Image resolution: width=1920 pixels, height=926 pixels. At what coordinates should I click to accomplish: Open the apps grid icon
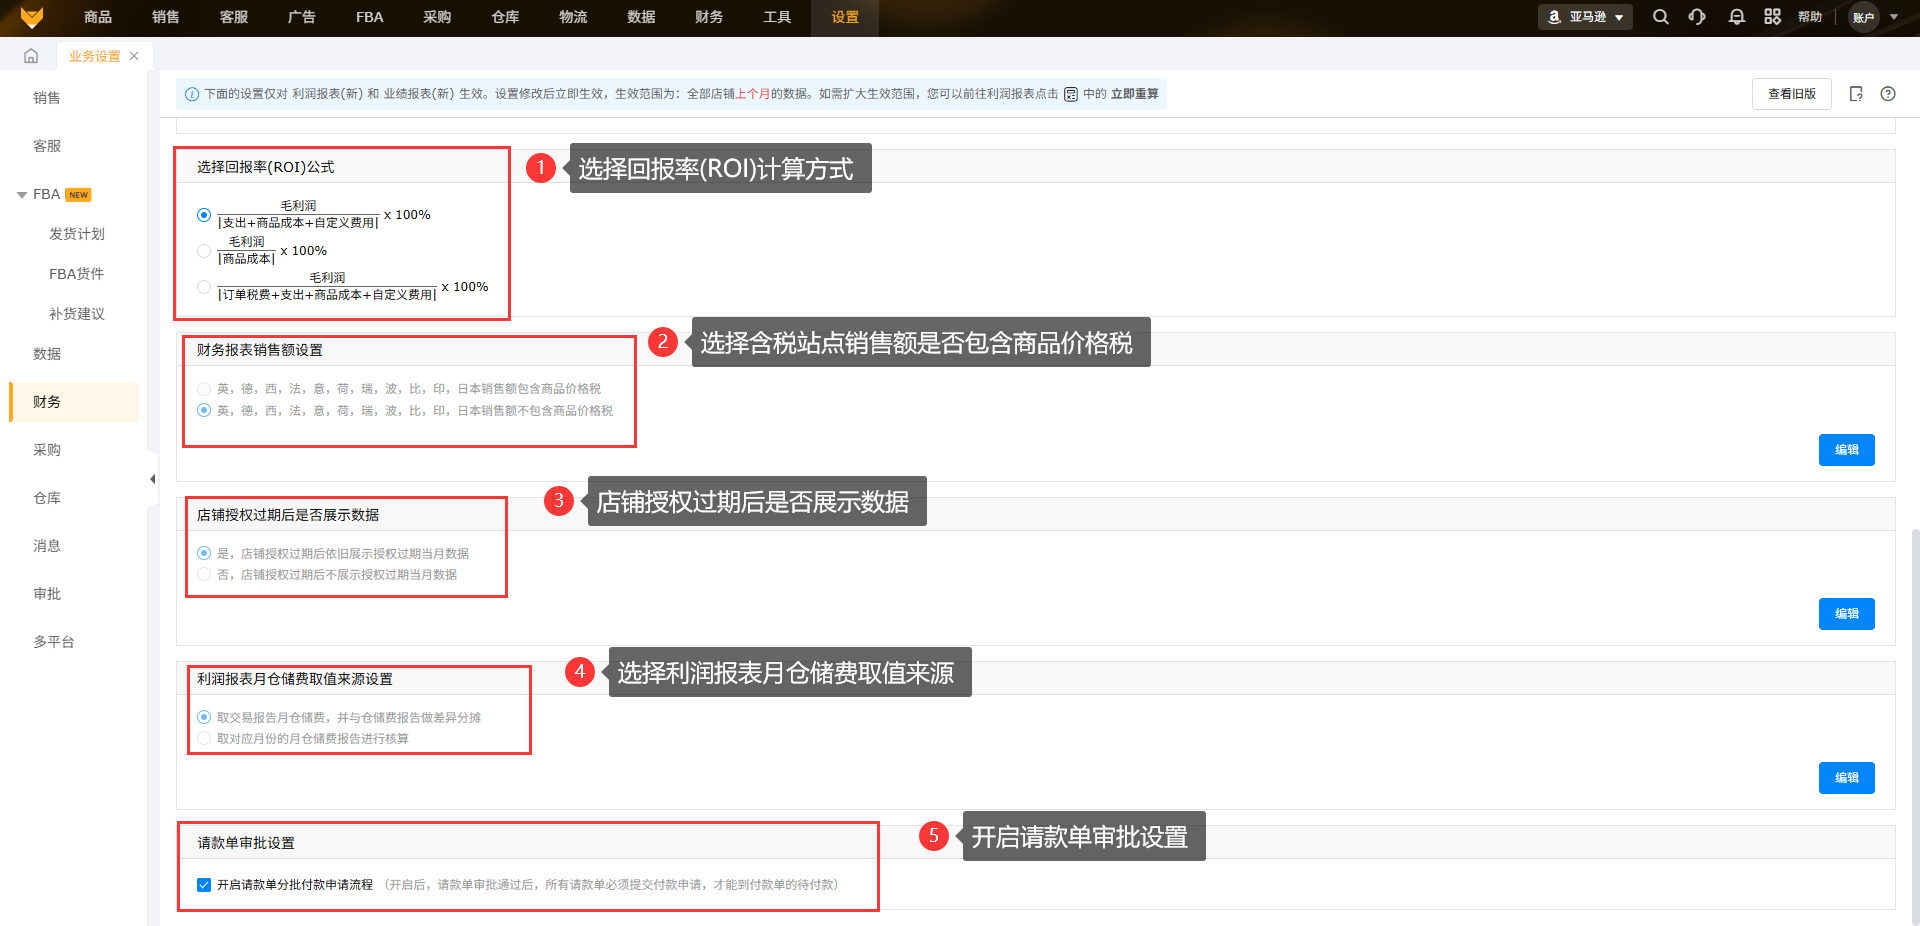tap(1773, 17)
